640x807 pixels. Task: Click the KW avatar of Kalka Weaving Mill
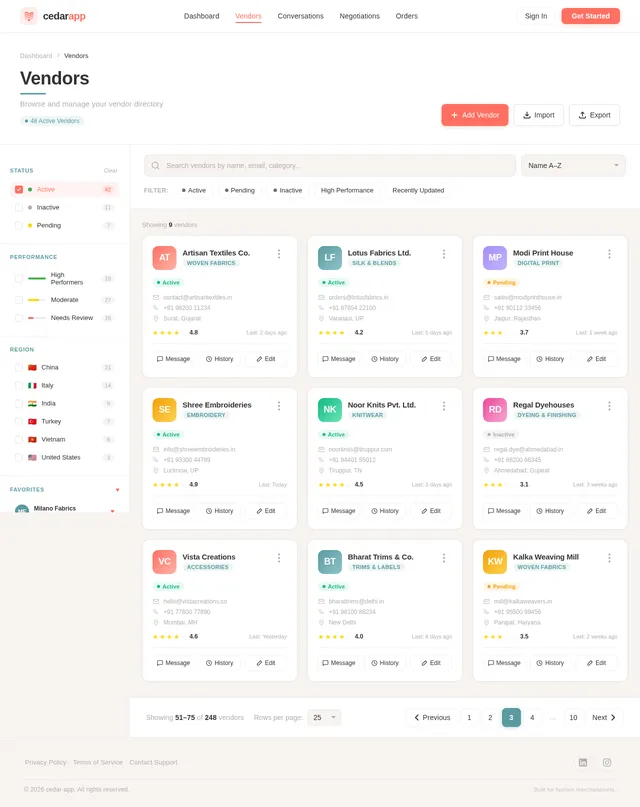(495, 562)
